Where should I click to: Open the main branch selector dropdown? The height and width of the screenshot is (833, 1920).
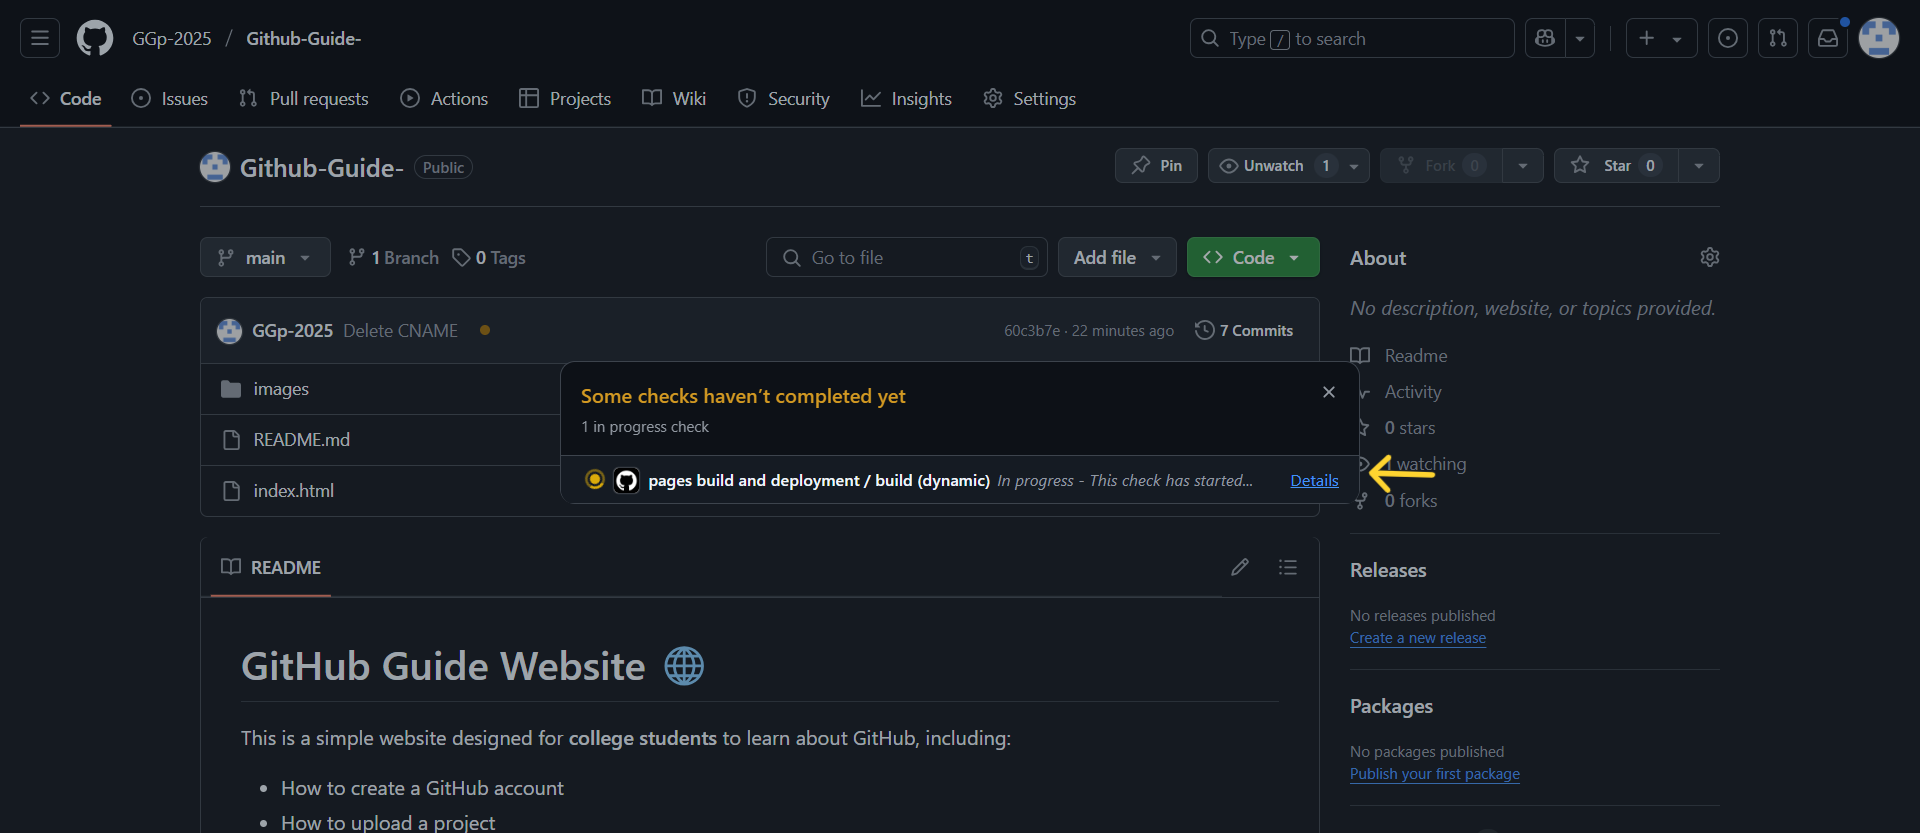[265, 257]
